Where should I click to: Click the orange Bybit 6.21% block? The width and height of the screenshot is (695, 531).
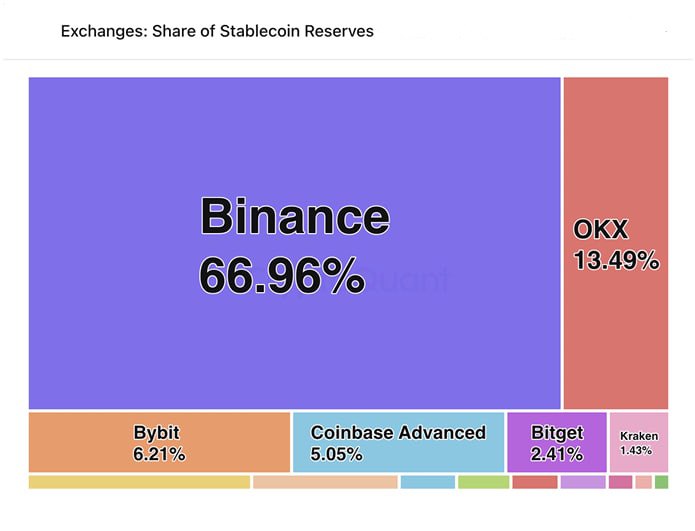160,442
